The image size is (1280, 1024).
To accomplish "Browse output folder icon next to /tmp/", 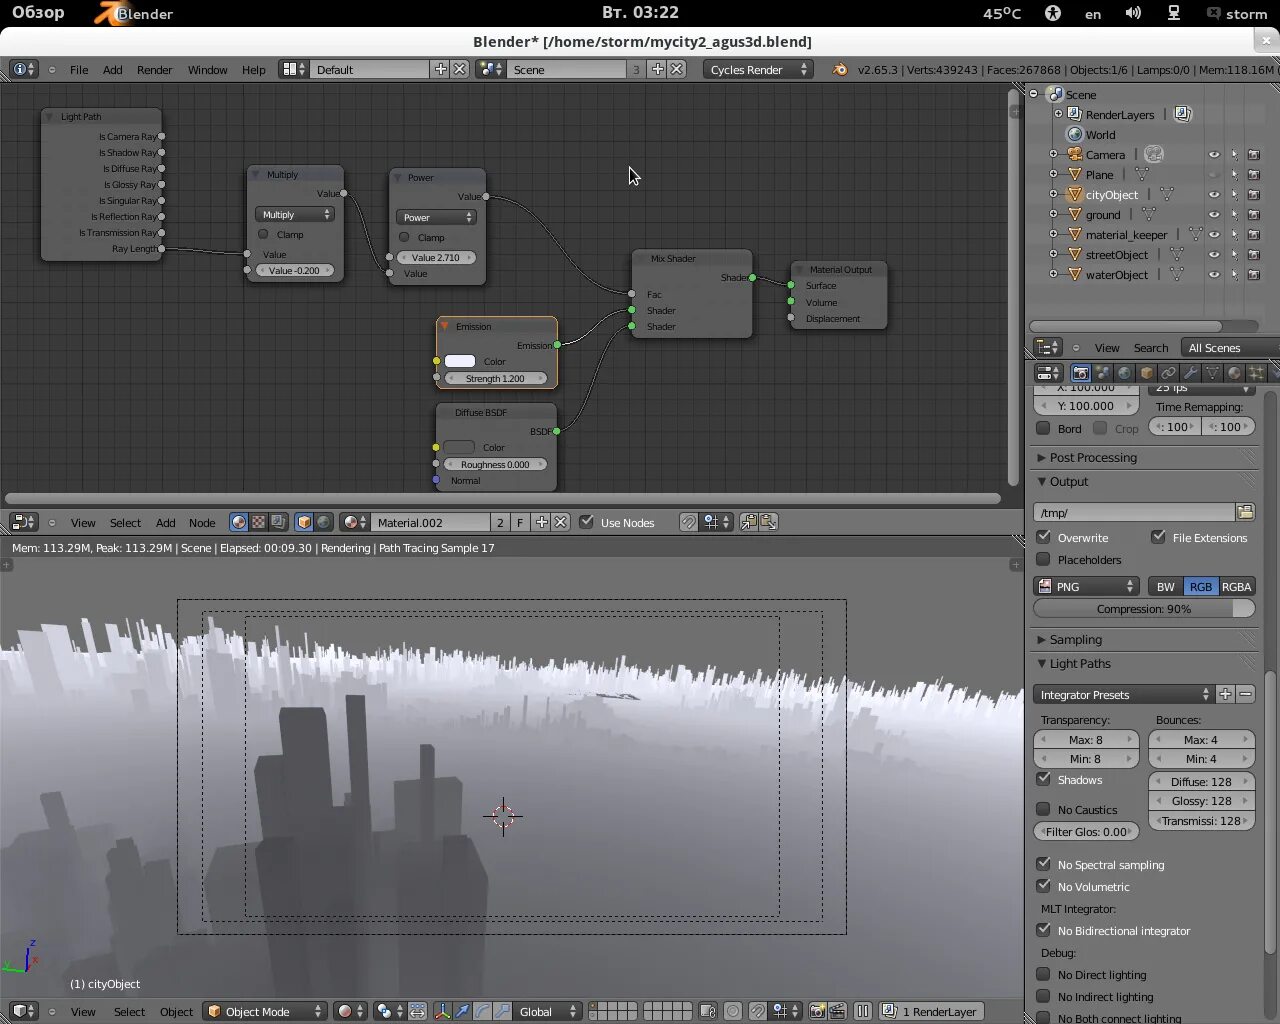I will click(x=1245, y=512).
